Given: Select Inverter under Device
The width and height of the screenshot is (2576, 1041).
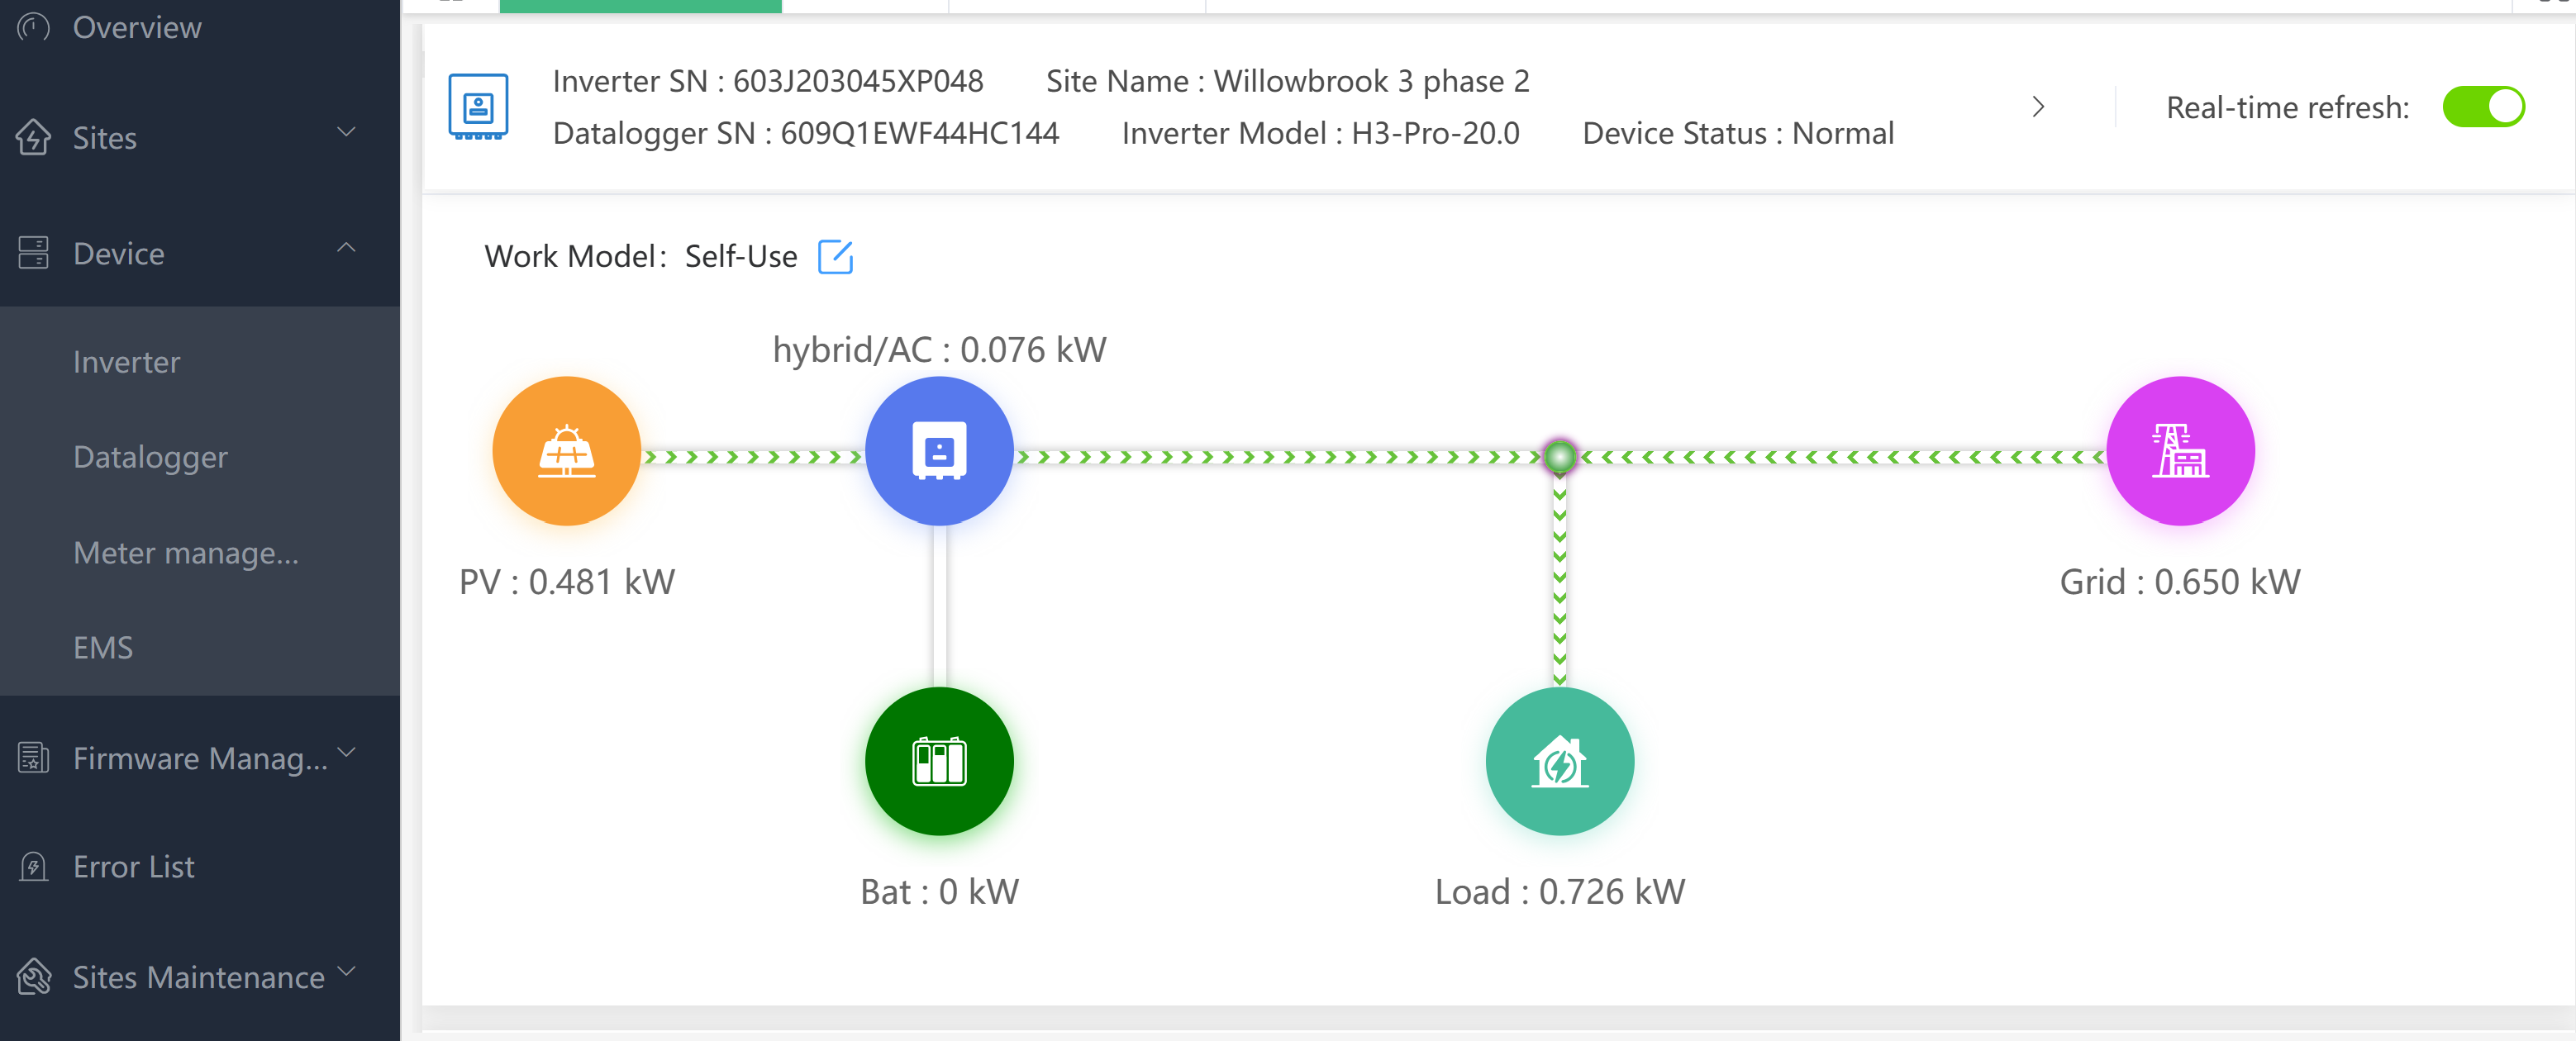Looking at the screenshot, I should (127, 362).
